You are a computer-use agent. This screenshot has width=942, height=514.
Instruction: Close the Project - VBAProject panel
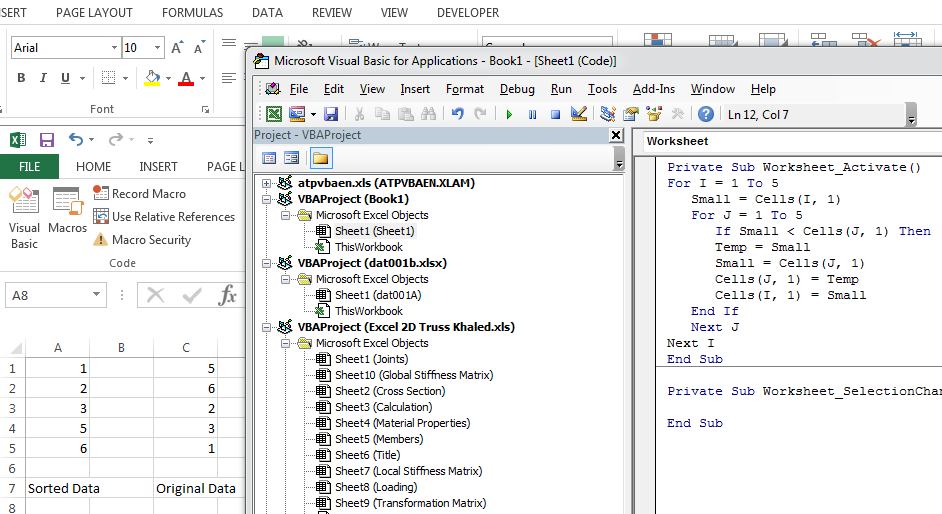(x=616, y=135)
